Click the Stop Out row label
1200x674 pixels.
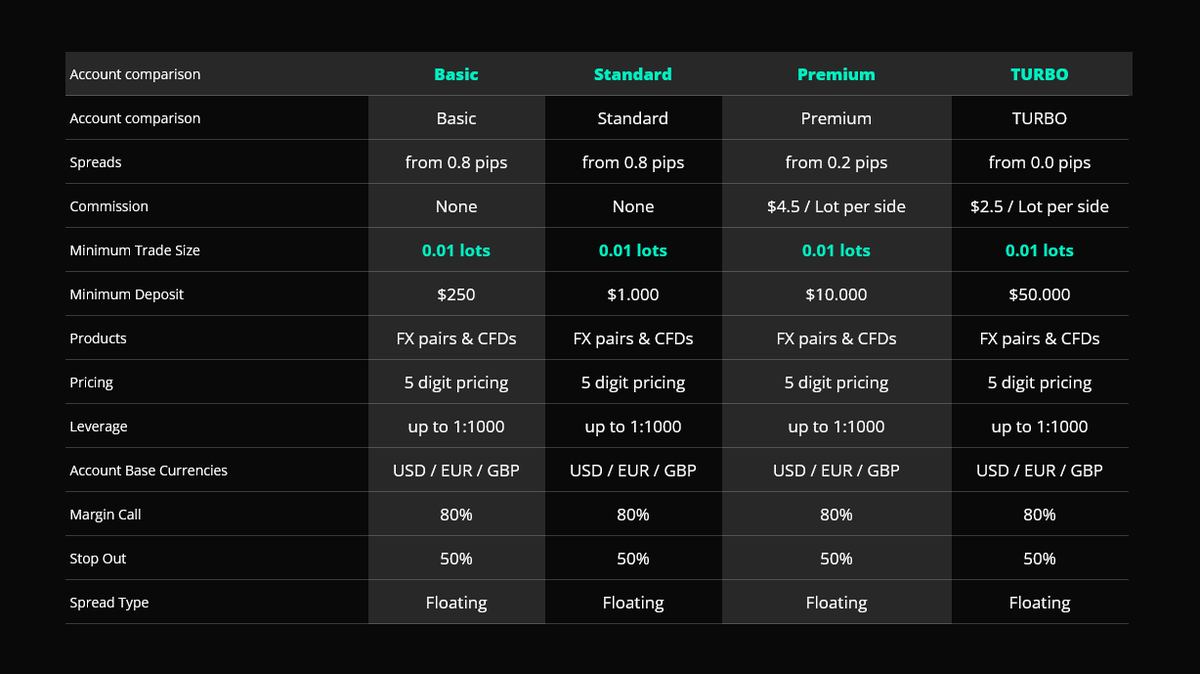point(98,558)
